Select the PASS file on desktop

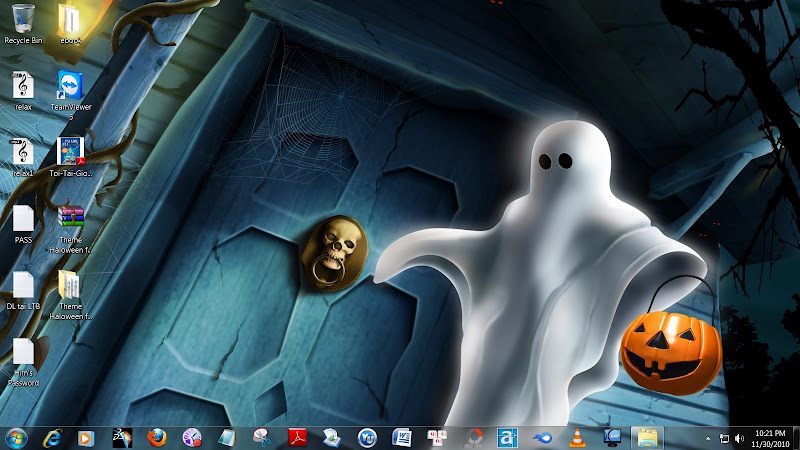click(x=23, y=224)
